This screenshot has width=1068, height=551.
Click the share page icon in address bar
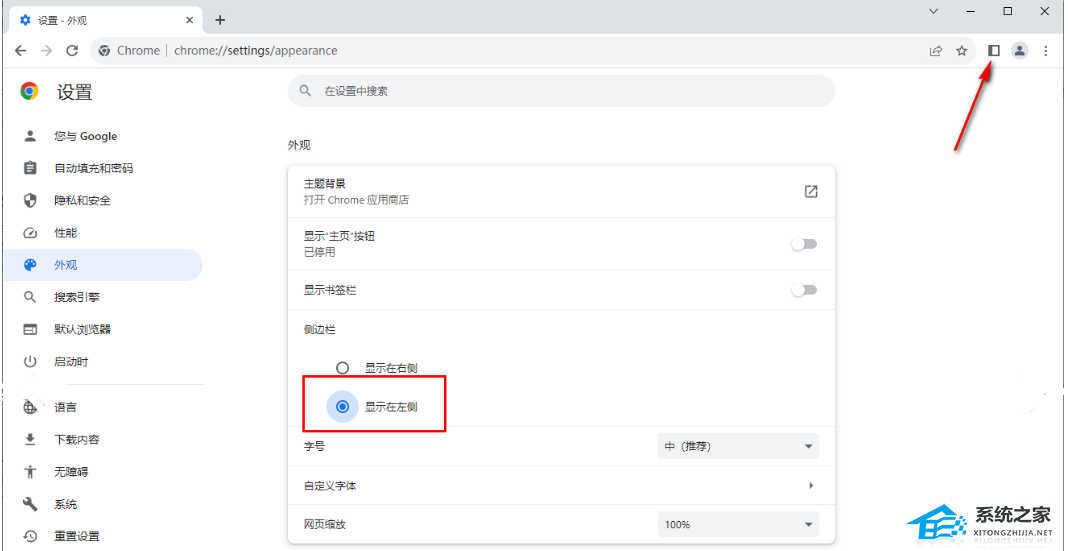coord(936,50)
